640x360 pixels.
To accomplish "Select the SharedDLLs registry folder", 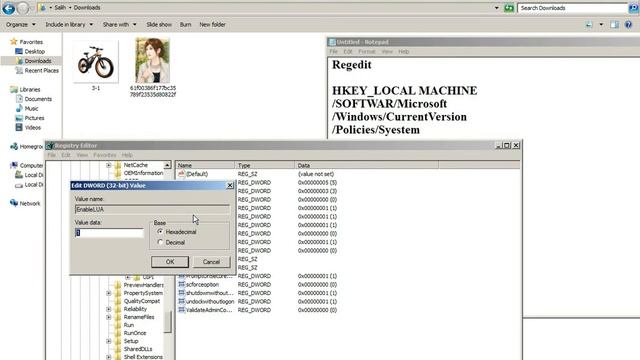I will coord(138,349).
